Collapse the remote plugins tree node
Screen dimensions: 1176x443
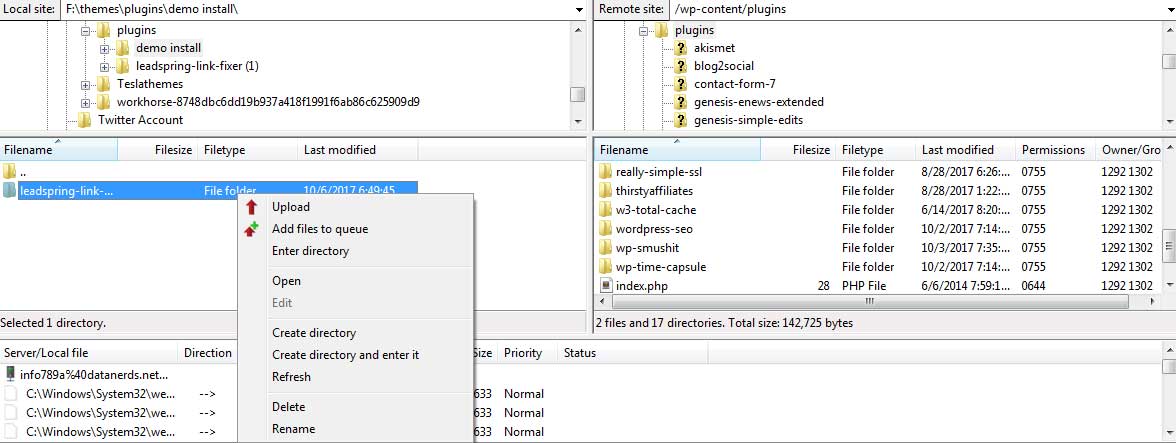(x=644, y=31)
